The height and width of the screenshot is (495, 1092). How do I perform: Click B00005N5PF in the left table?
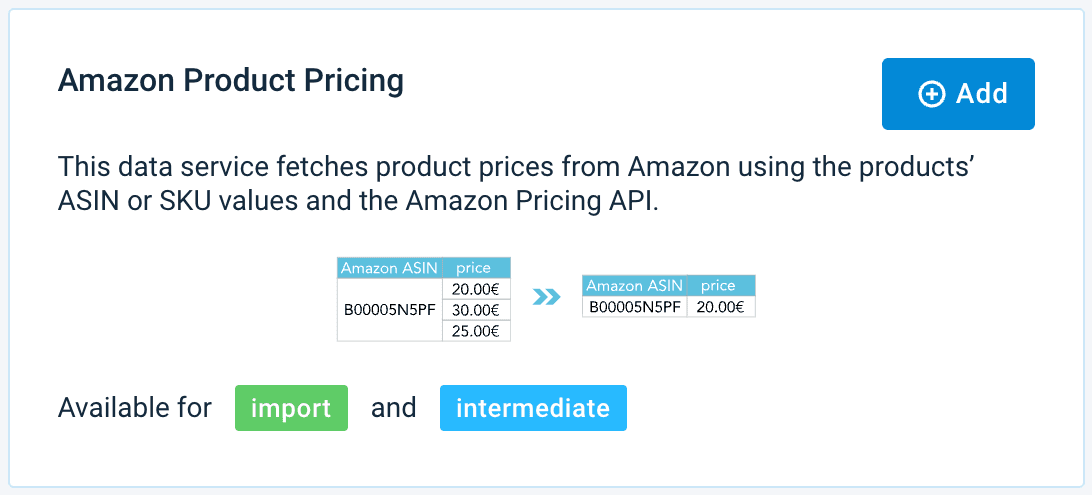390,310
